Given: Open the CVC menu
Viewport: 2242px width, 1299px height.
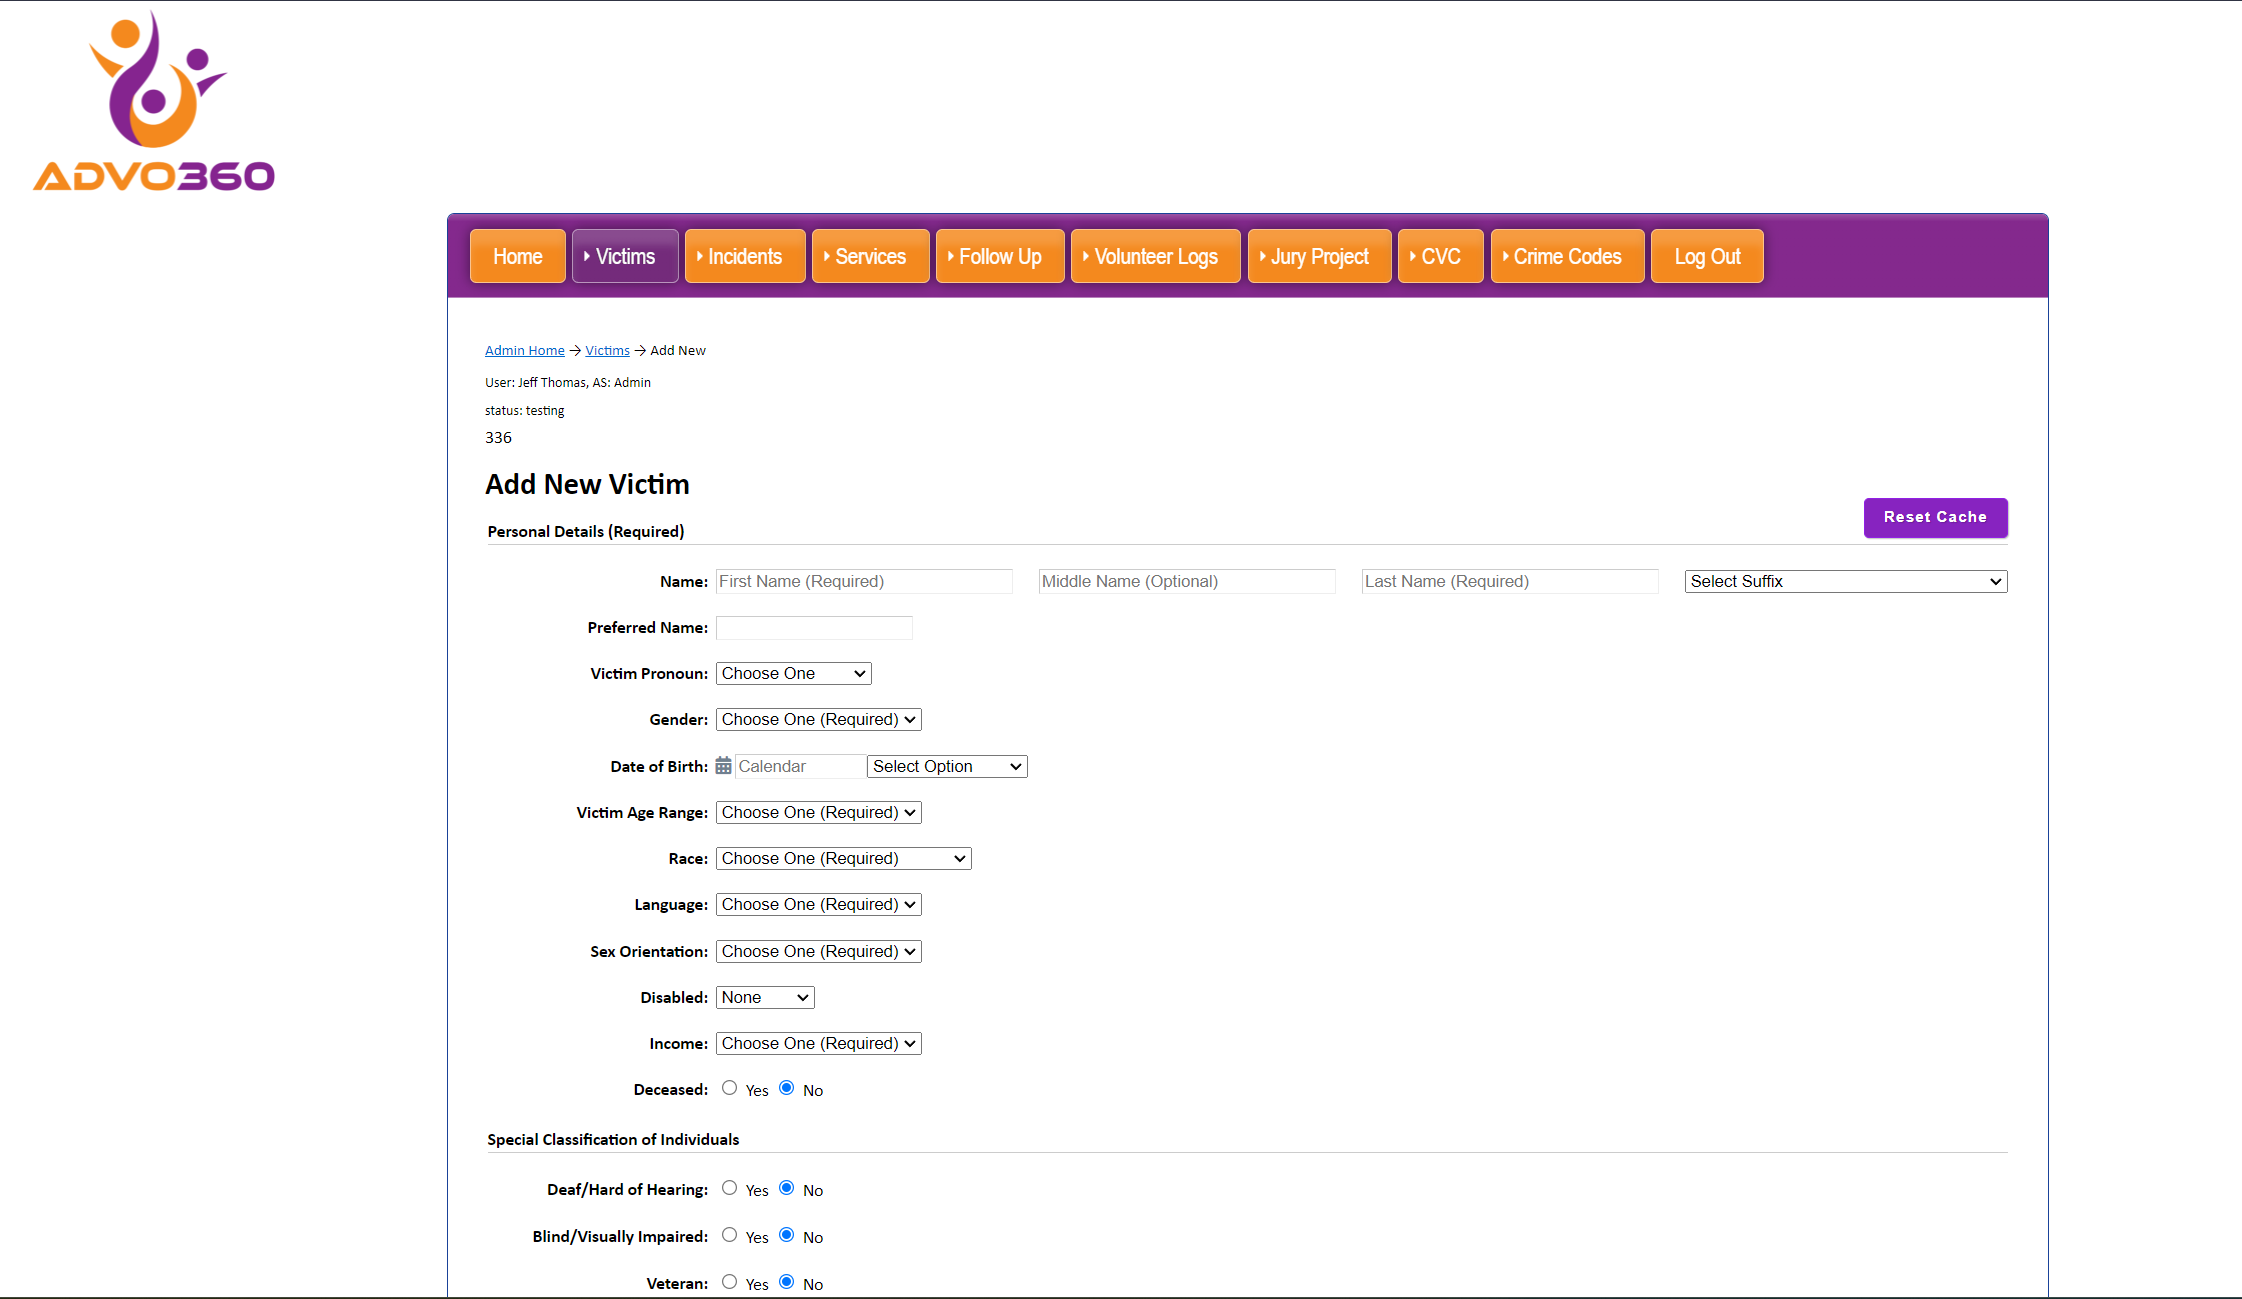Looking at the screenshot, I should 1441,257.
